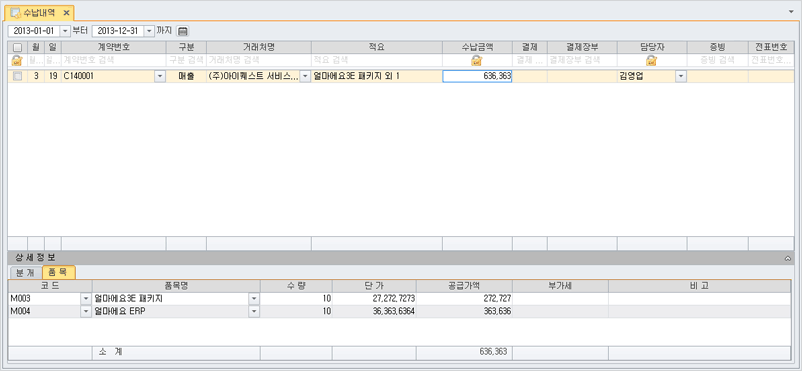Viewport: 802px width, 371px height.
Task: Select the 636,363 수납금액 cell
Action: 477,76
